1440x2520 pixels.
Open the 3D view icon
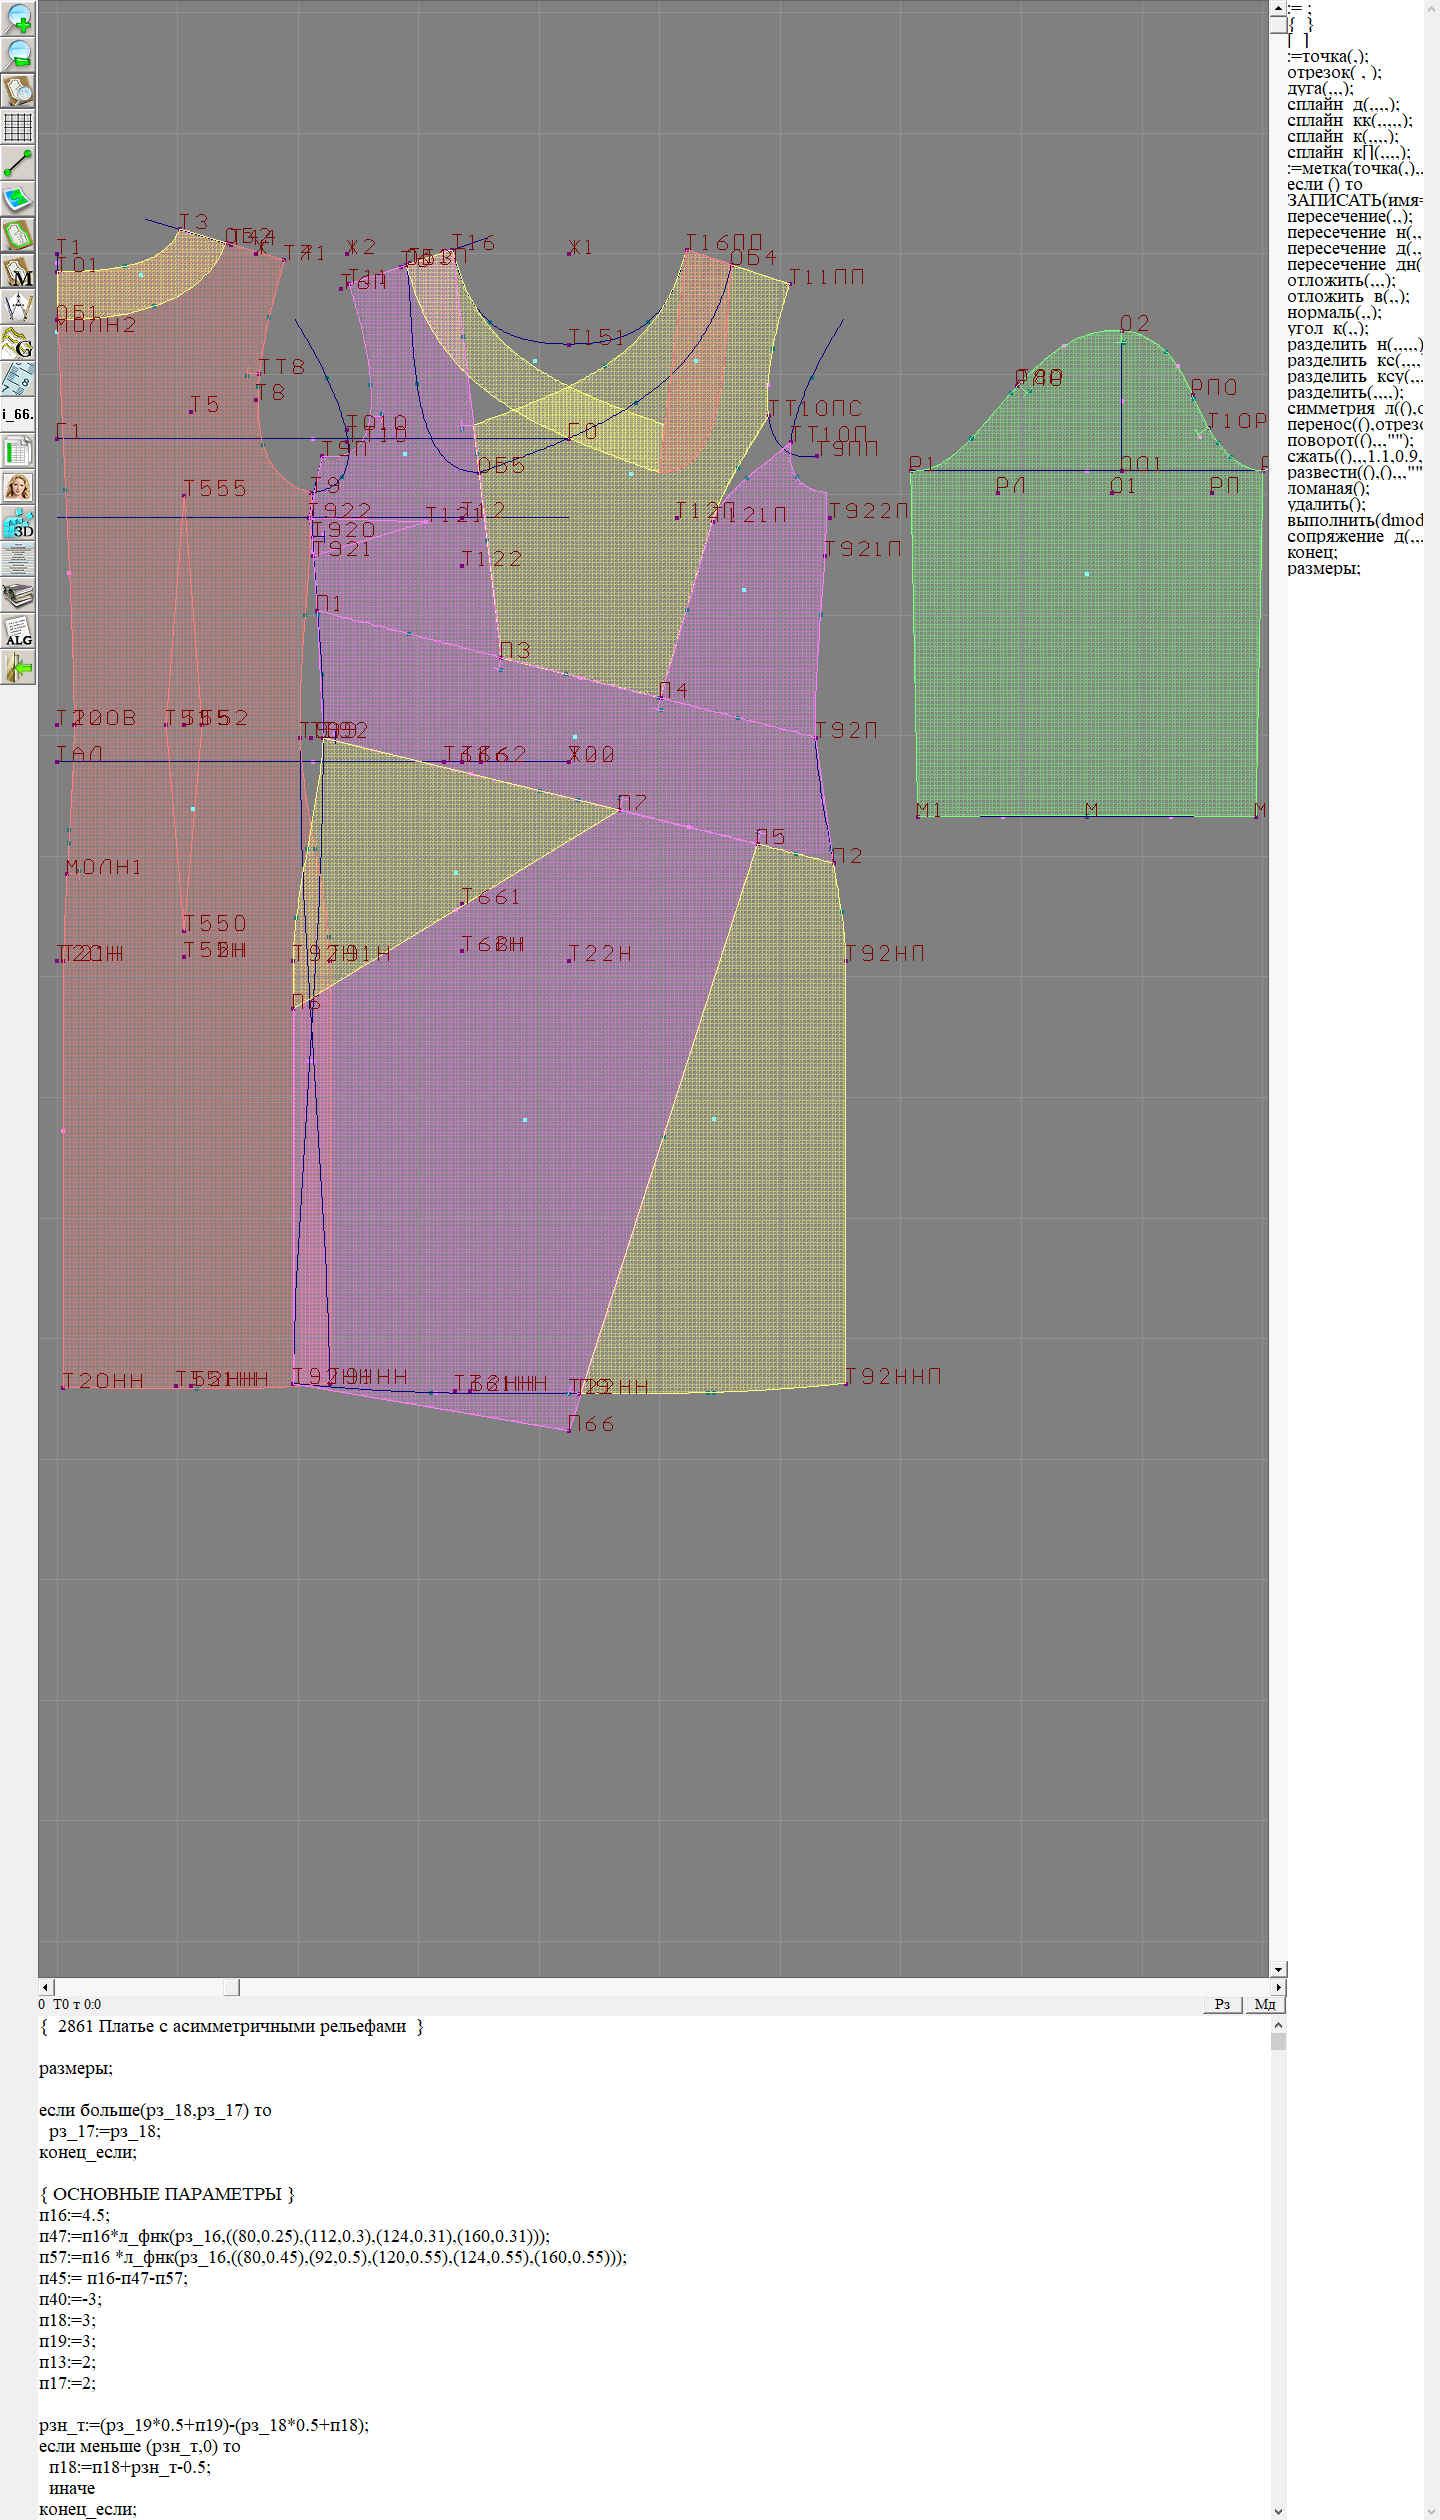18,523
